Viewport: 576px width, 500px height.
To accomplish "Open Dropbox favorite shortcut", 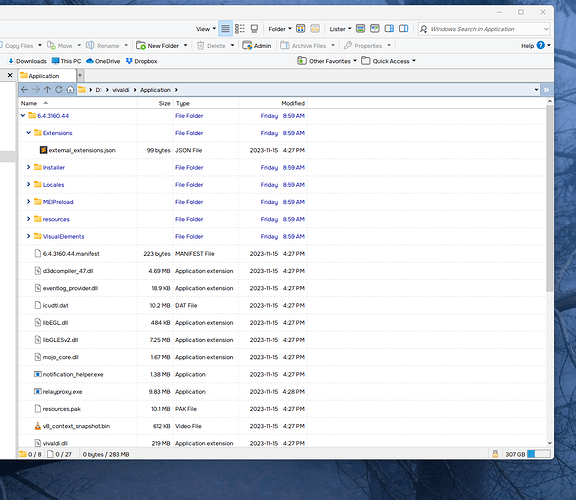I will click(141, 61).
